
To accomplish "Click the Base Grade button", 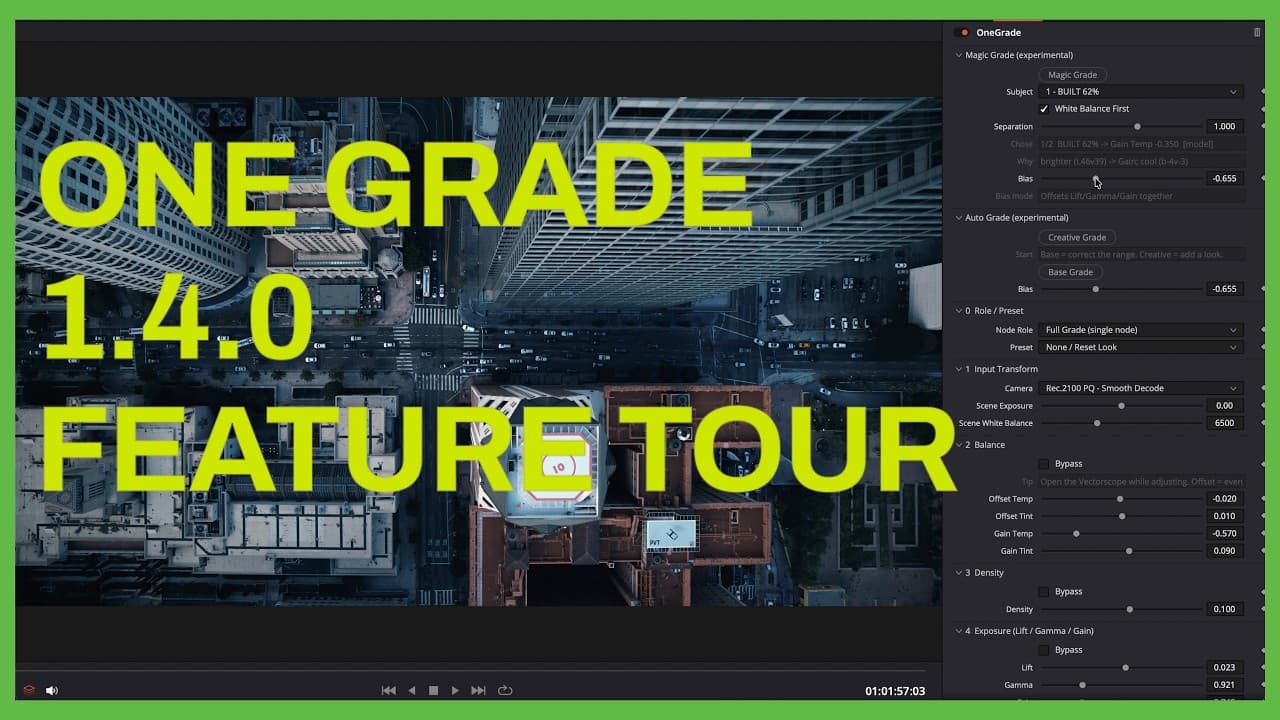I will point(1070,272).
